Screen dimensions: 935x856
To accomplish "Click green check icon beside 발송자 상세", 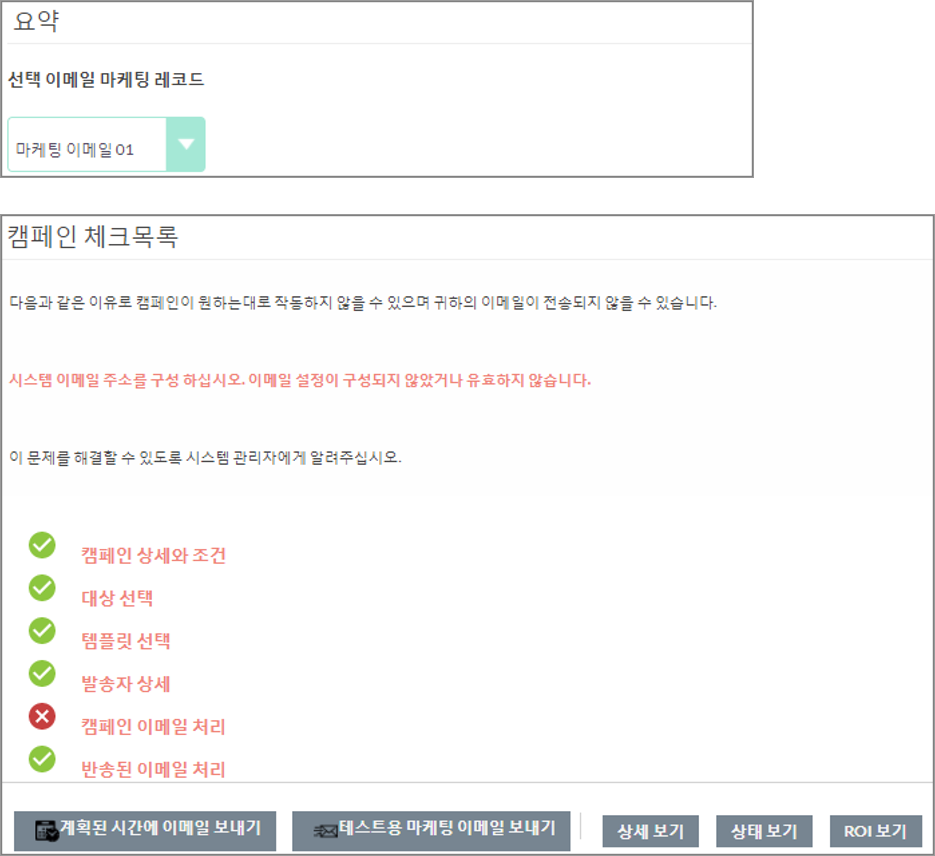I will click(x=42, y=674).
